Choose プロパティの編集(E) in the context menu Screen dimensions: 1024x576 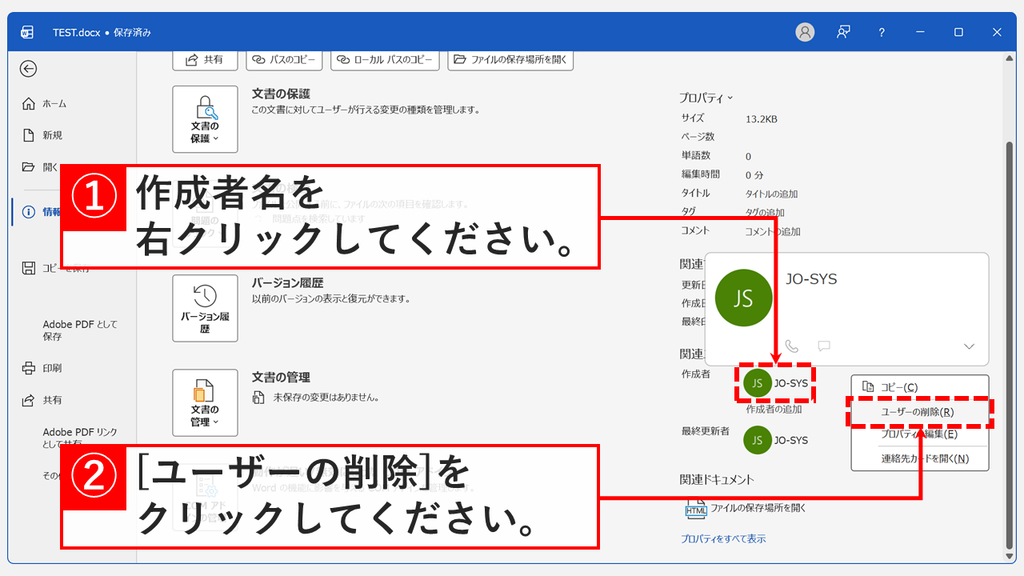click(920, 434)
